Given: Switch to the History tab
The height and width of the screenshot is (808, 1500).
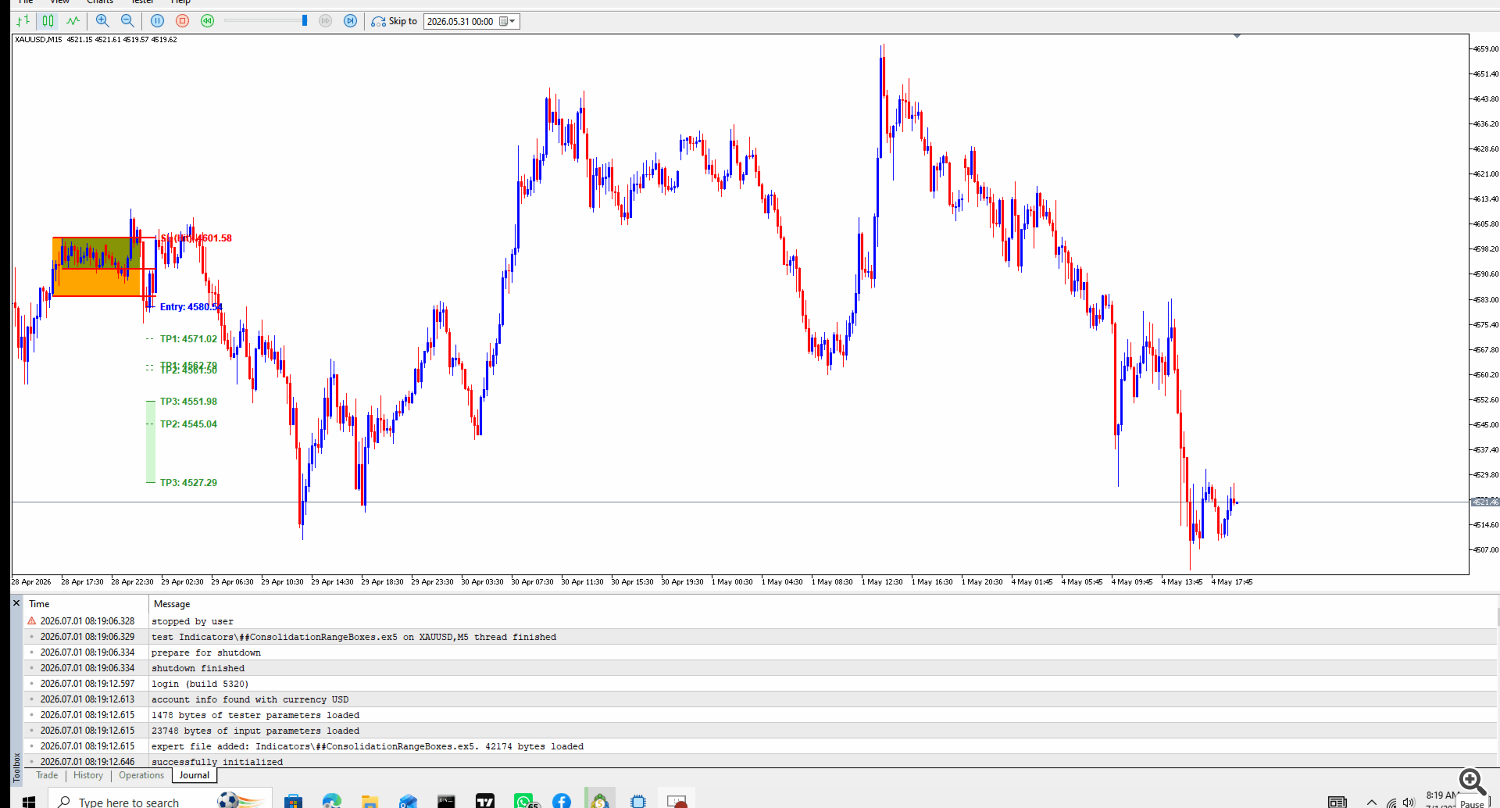Looking at the screenshot, I should [x=88, y=775].
